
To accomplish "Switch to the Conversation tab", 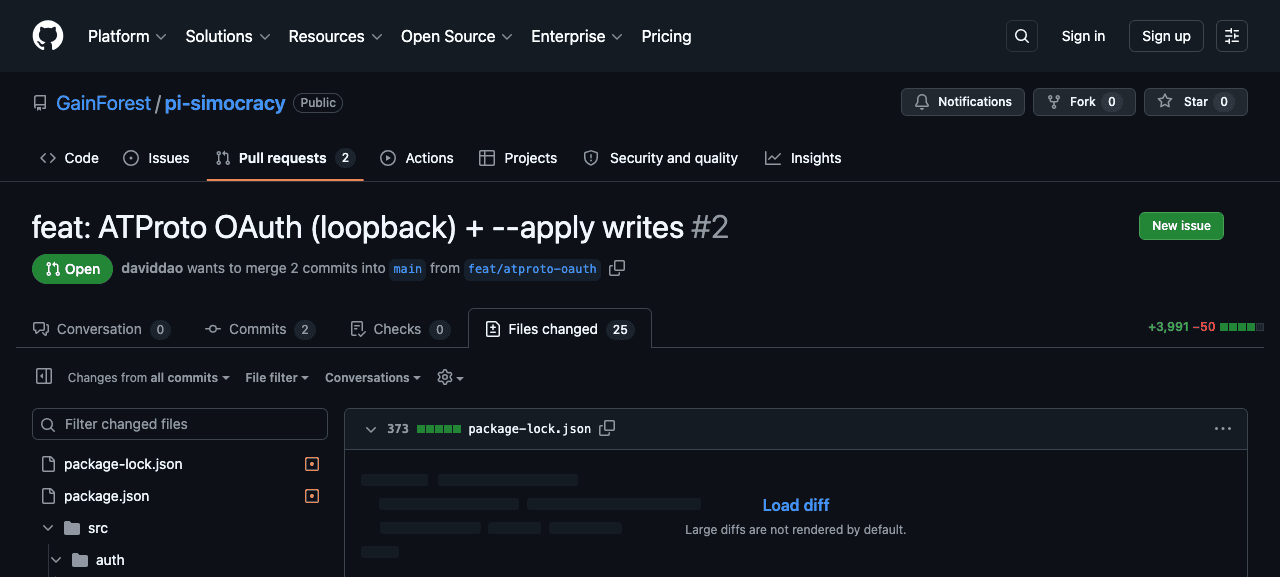I will 101,329.
